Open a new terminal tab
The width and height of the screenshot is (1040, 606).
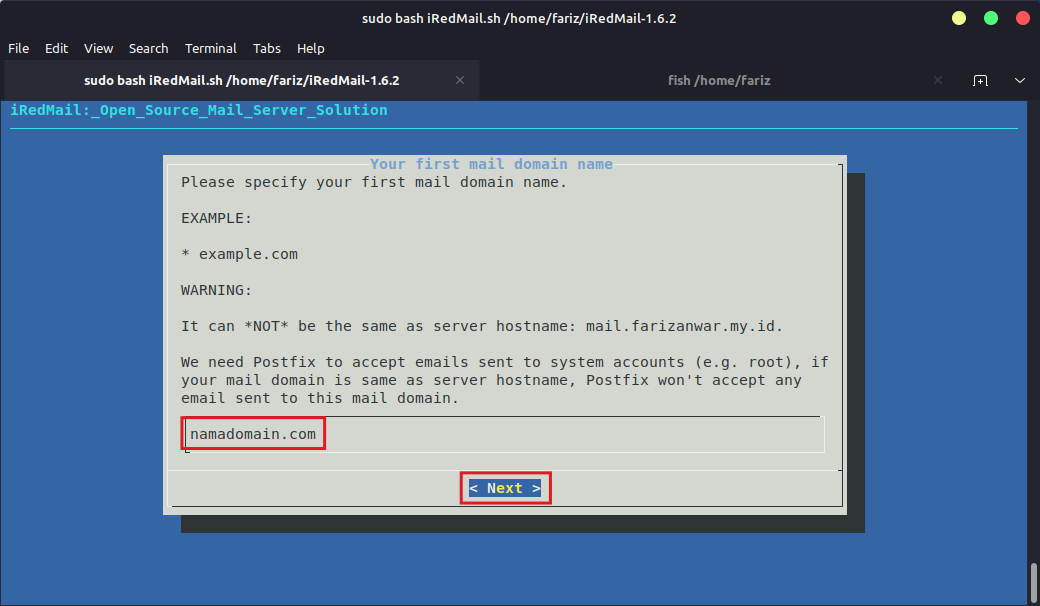[981, 80]
